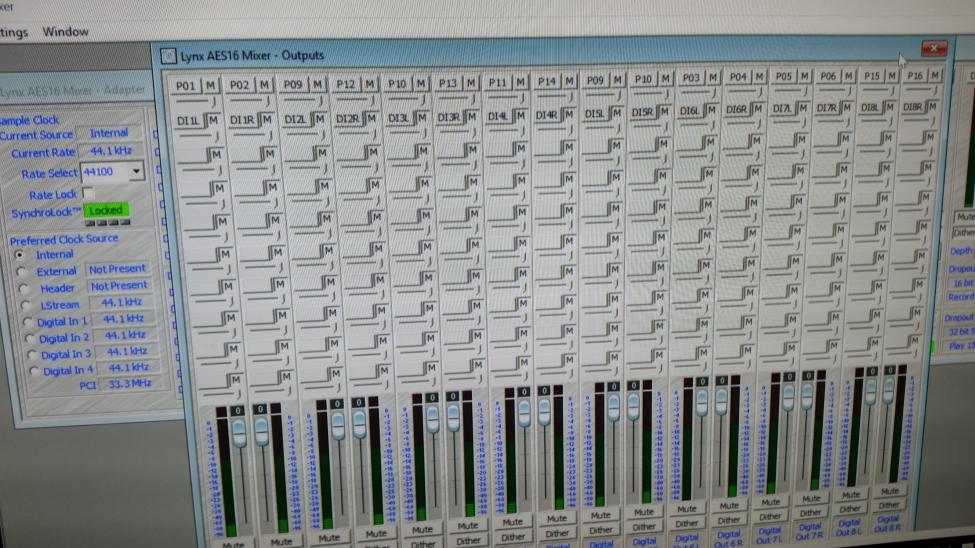Viewport: 975px width, 548px height.
Task: Toggle the M button beside DI1R
Action: [x=267, y=119]
